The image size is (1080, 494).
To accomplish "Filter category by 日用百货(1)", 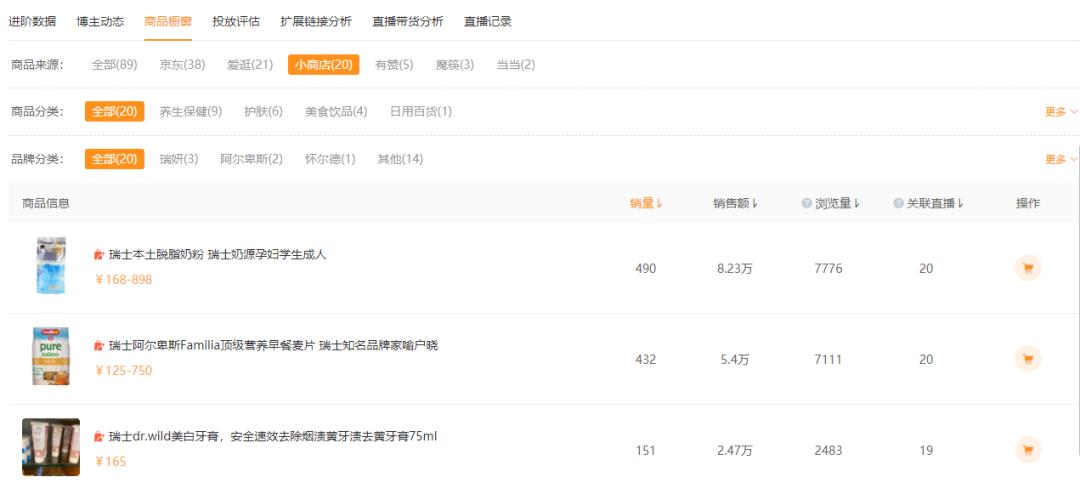I will 421,112.
